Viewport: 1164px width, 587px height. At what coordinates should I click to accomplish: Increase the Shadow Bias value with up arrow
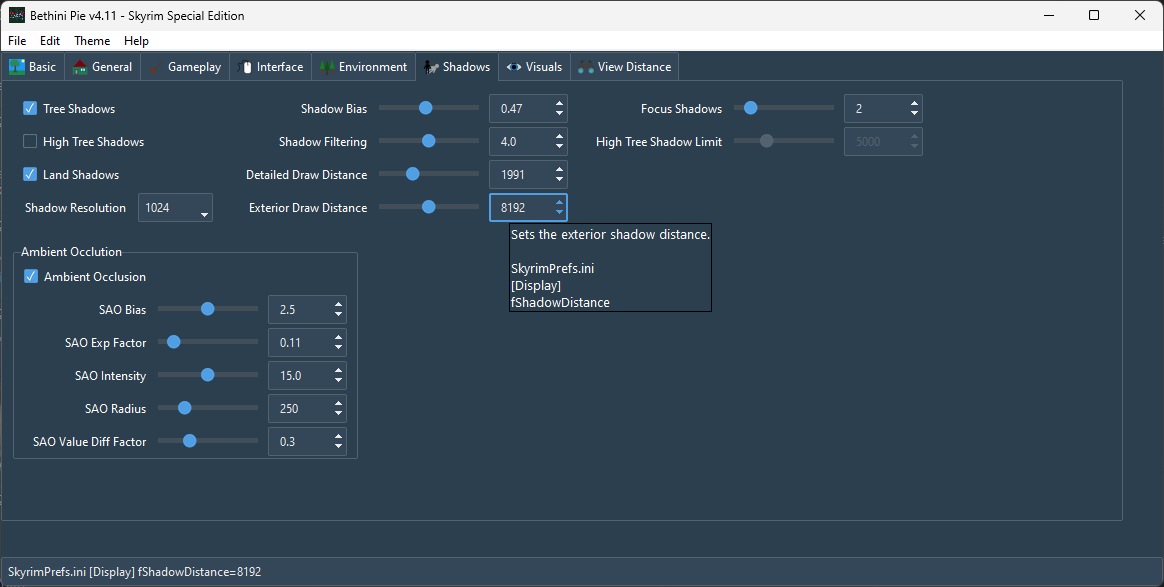(559, 104)
